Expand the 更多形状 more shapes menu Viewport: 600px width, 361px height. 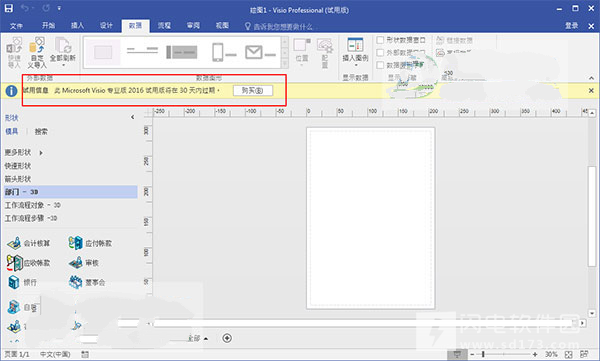click(x=24, y=152)
